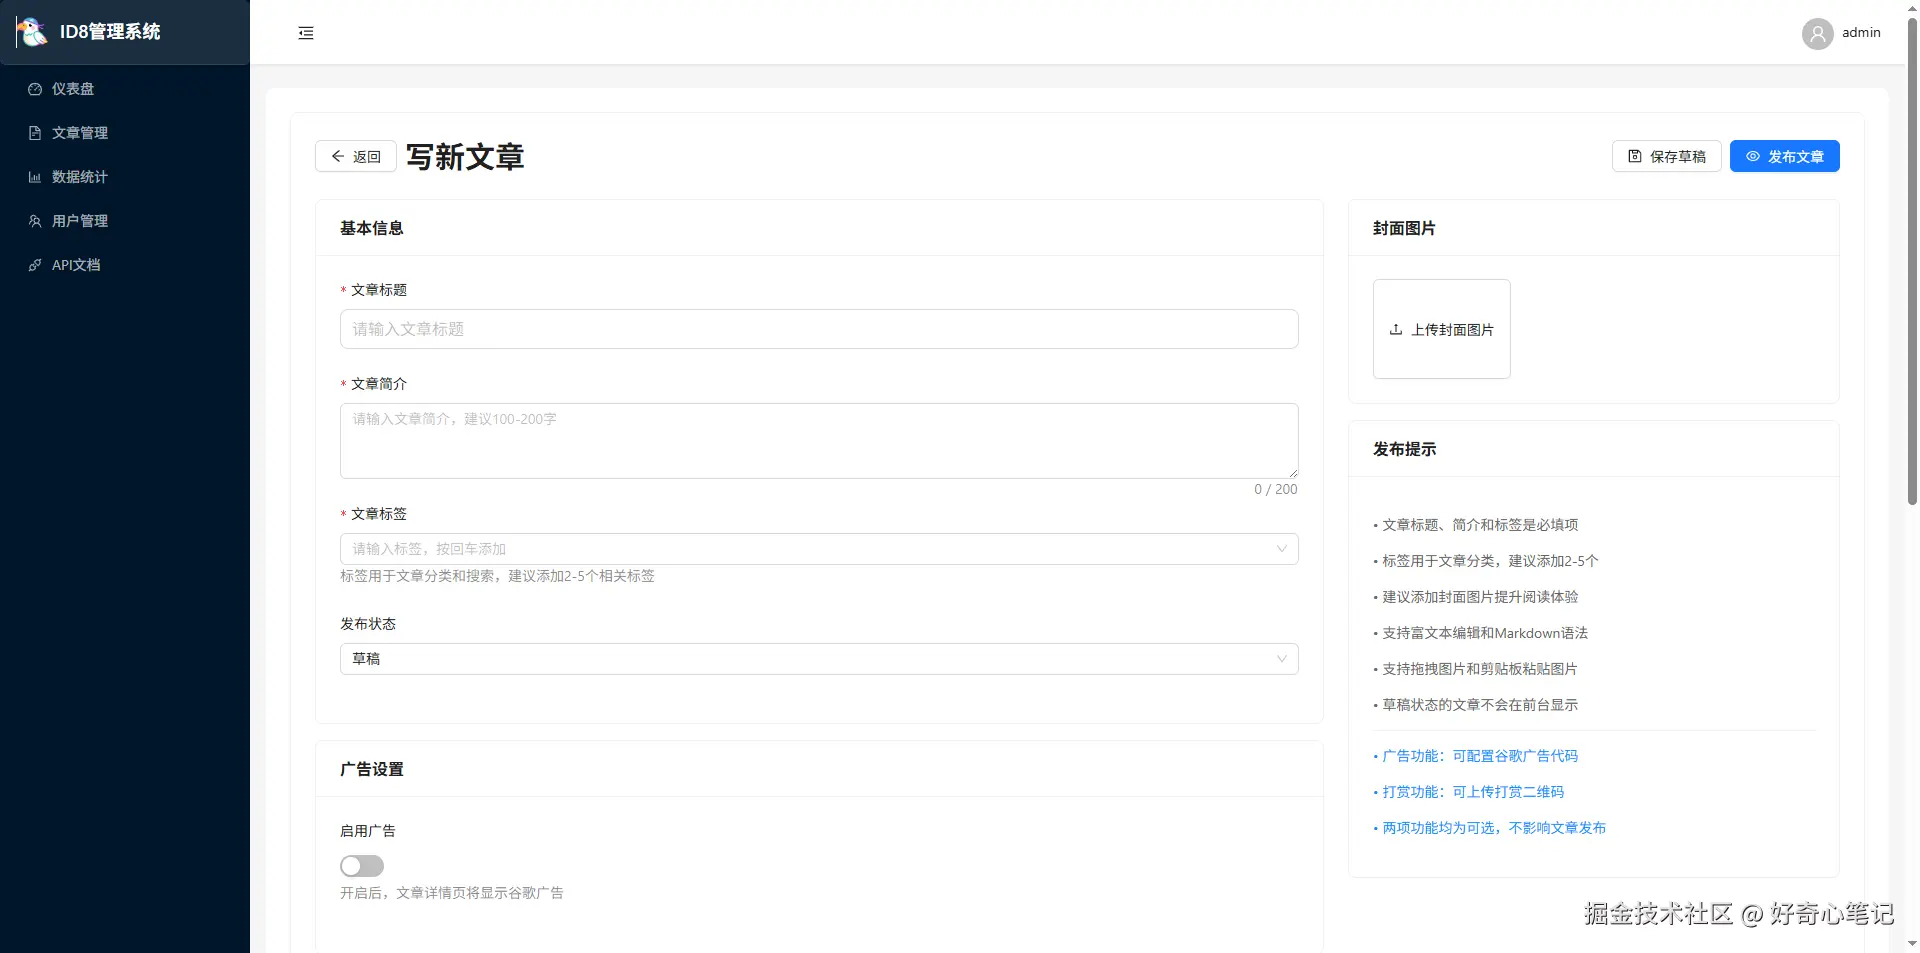Screen dimensions: 1920x953
Task: Click helper text 开启后，文章详情页将显示谷歌广告
Action: click(x=452, y=893)
